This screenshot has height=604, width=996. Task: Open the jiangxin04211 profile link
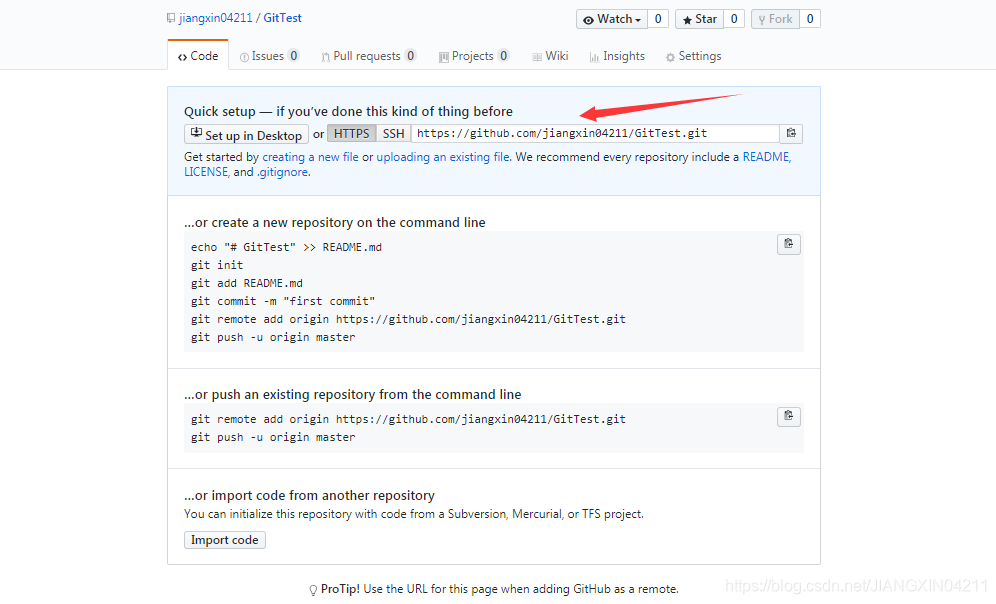pyautogui.click(x=215, y=18)
